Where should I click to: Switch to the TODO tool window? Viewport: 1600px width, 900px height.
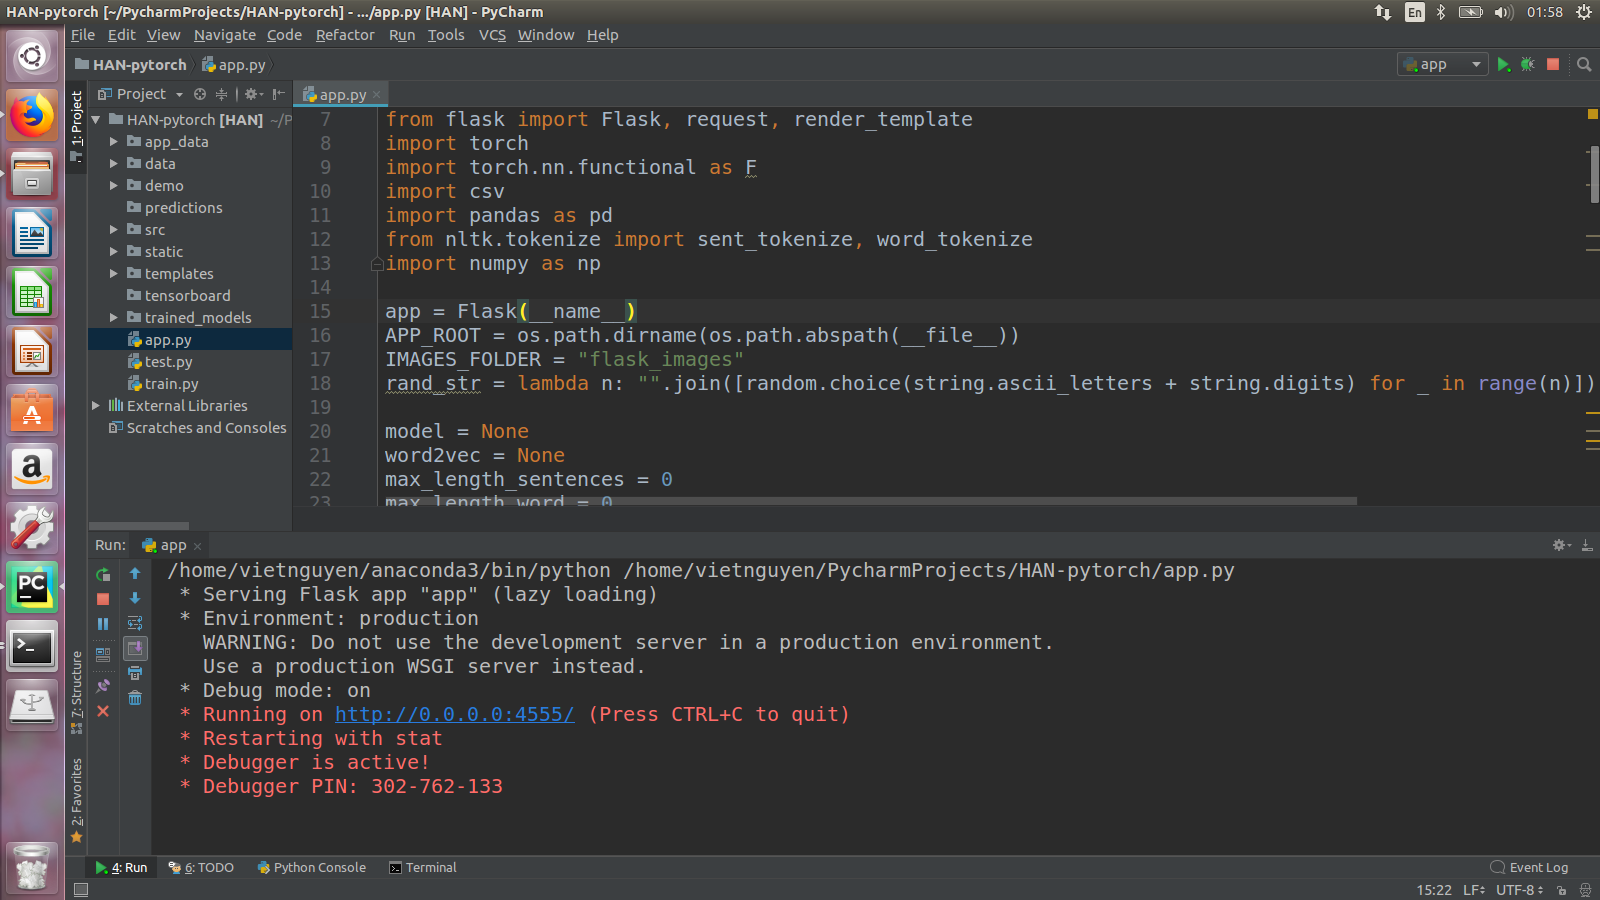point(201,868)
